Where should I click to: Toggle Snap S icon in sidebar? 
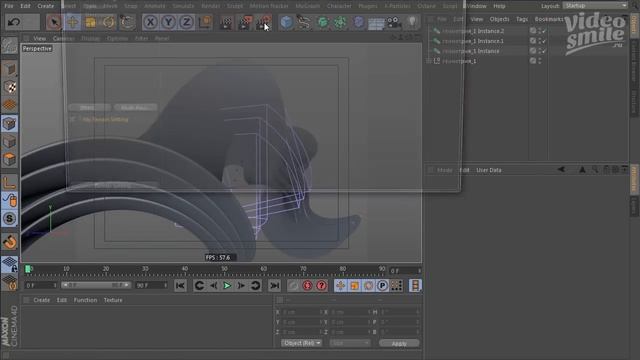[9, 218]
